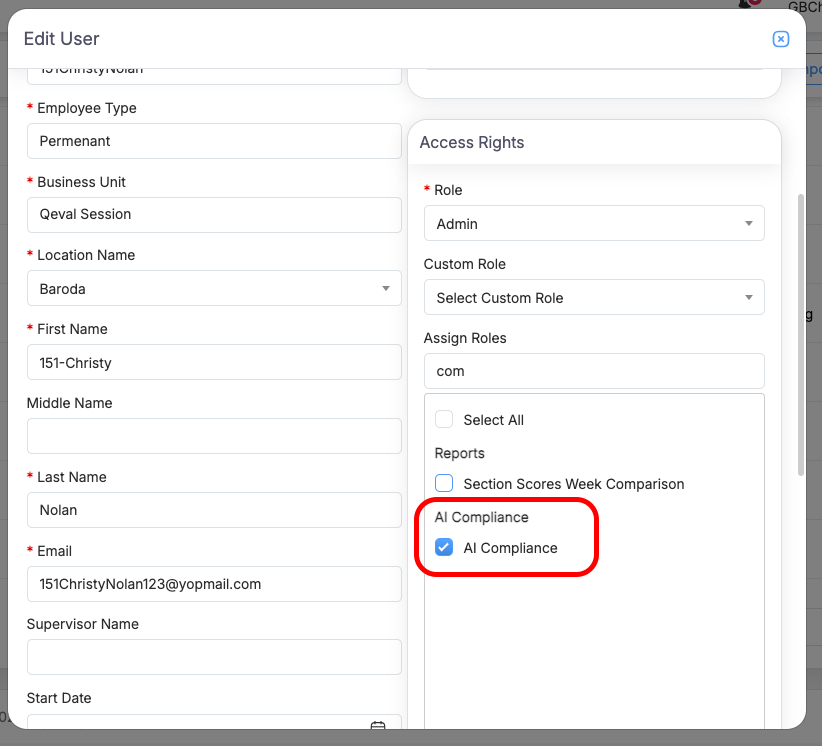This screenshot has height=746, width=822.
Task: Uncheck the AI Compliance checkbox
Action: pos(444,548)
